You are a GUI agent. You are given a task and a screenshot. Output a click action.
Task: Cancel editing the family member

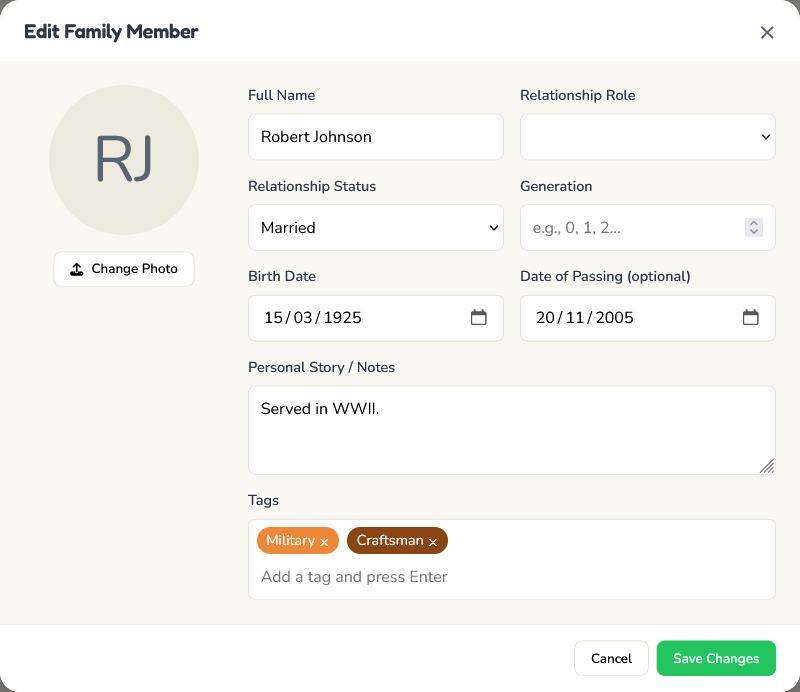(x=611, y=658)
